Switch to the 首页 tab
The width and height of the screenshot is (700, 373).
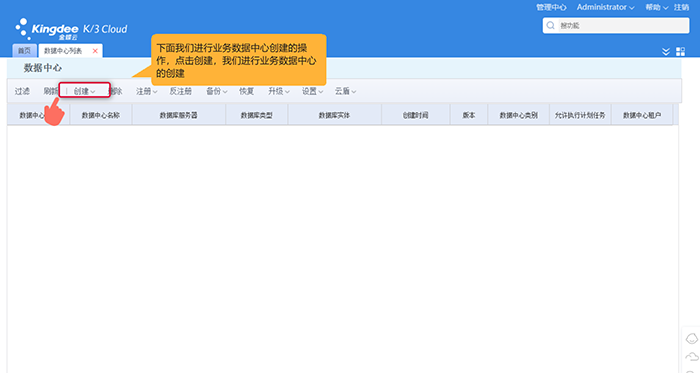pyautogui.click(x=24, y=51)
